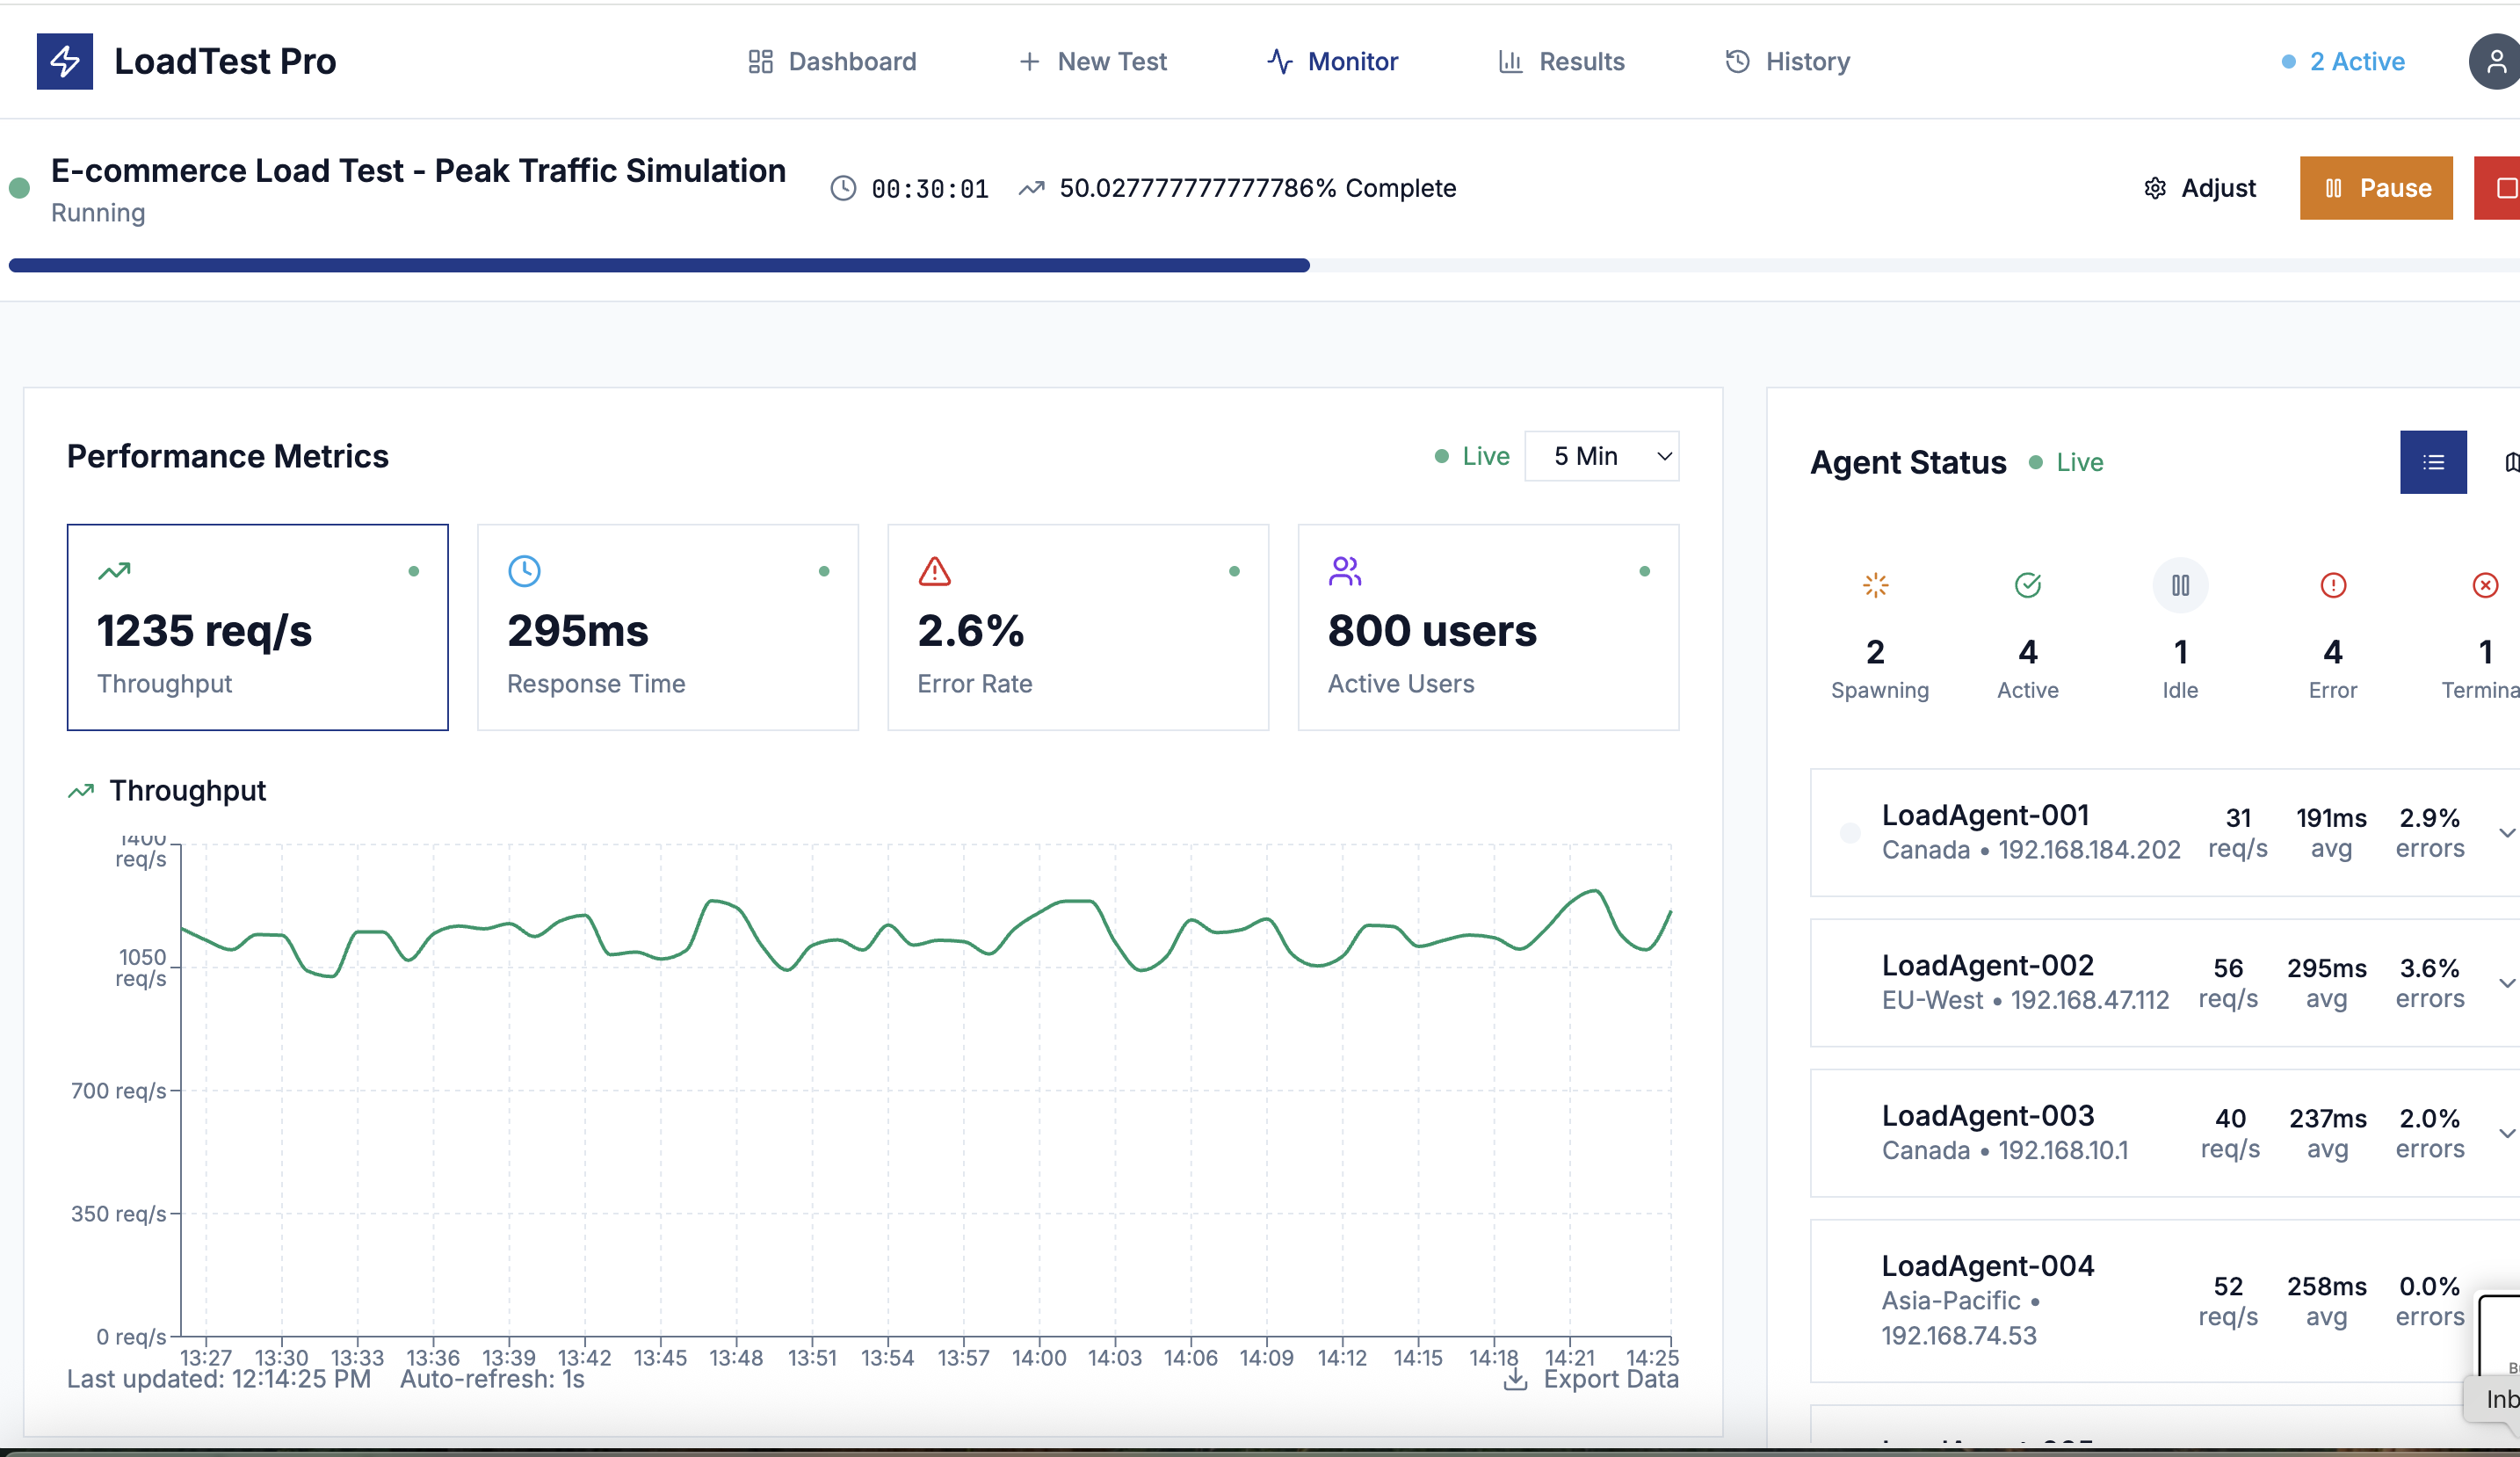Switch Agent Status to list view
2520x1457 pixels.
(2432, 462)
